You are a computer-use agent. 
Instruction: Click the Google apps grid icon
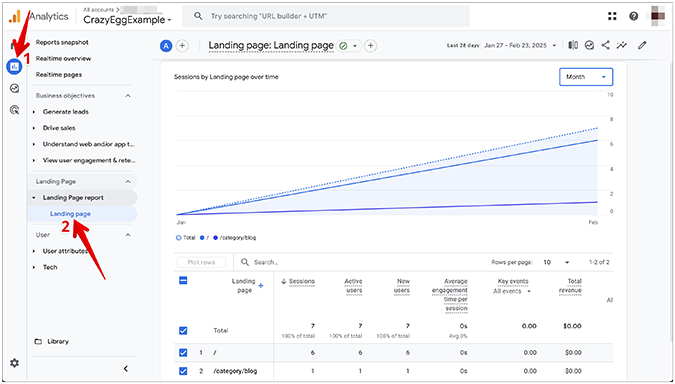tap(612, 16)
